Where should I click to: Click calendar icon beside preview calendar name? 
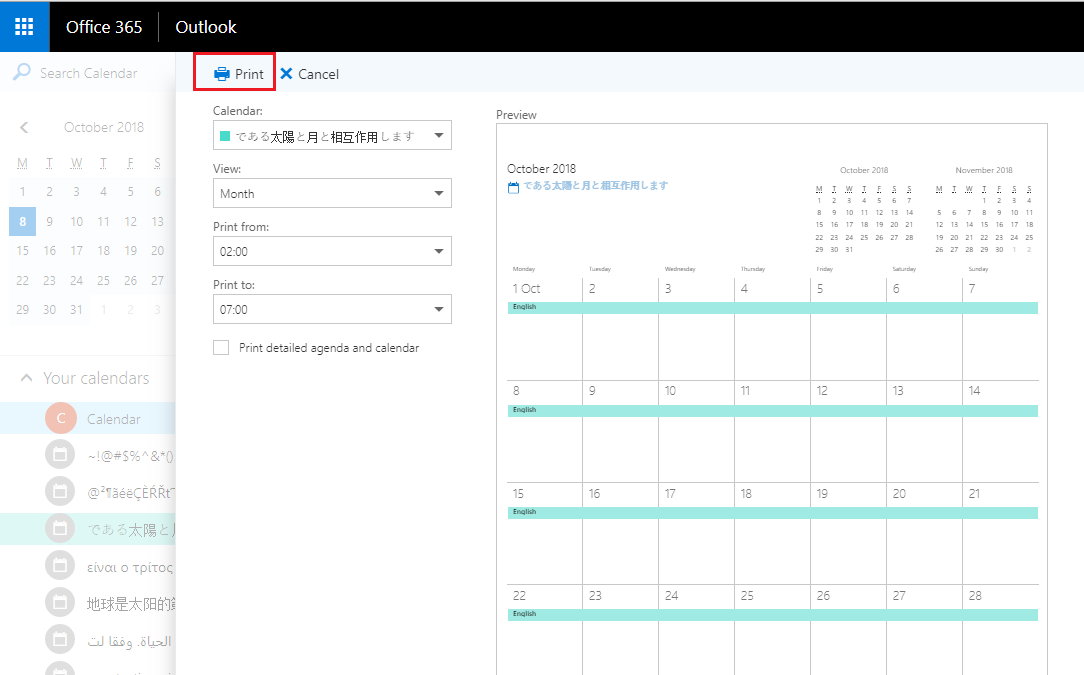coord(513,187)
